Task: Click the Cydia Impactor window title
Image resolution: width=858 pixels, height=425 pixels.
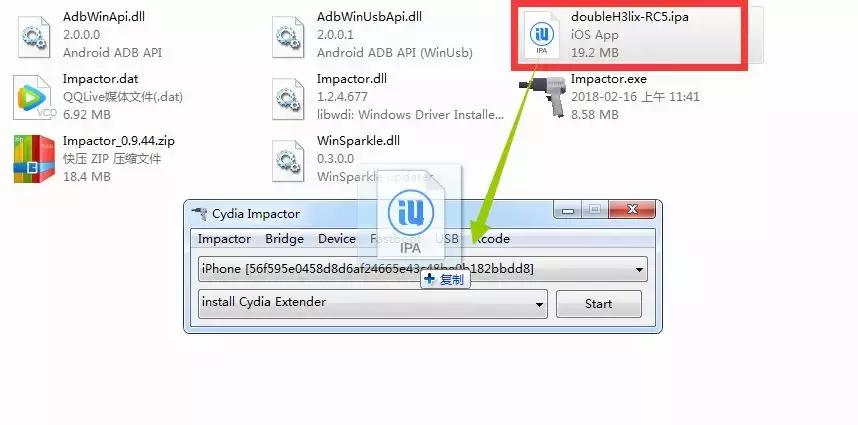Action: point(256,214)
